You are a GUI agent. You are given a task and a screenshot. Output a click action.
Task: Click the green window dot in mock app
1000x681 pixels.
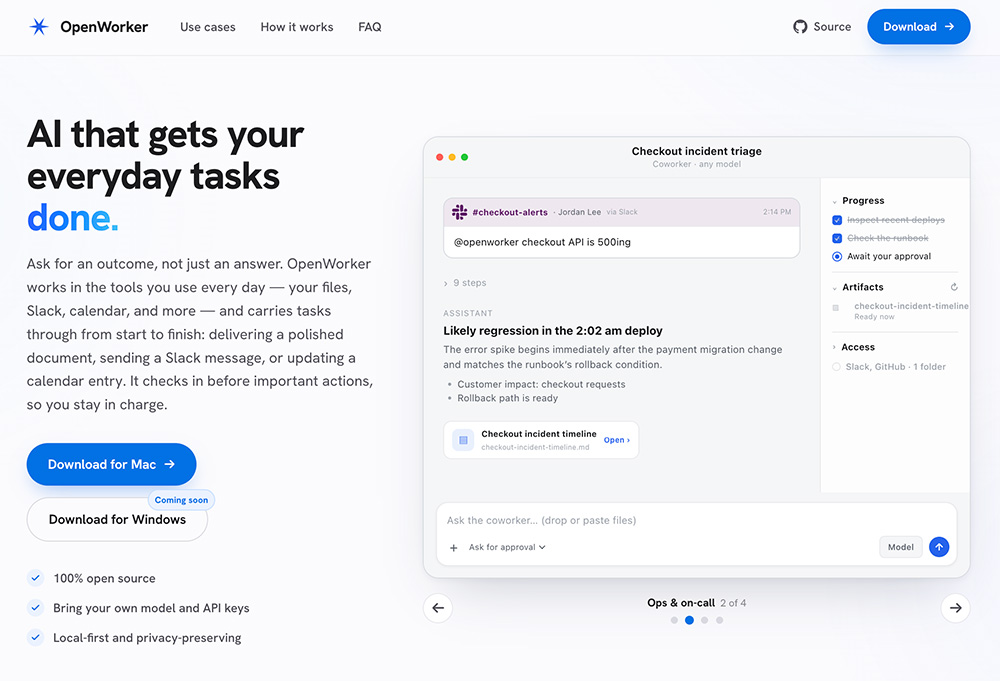click(464, 157)
